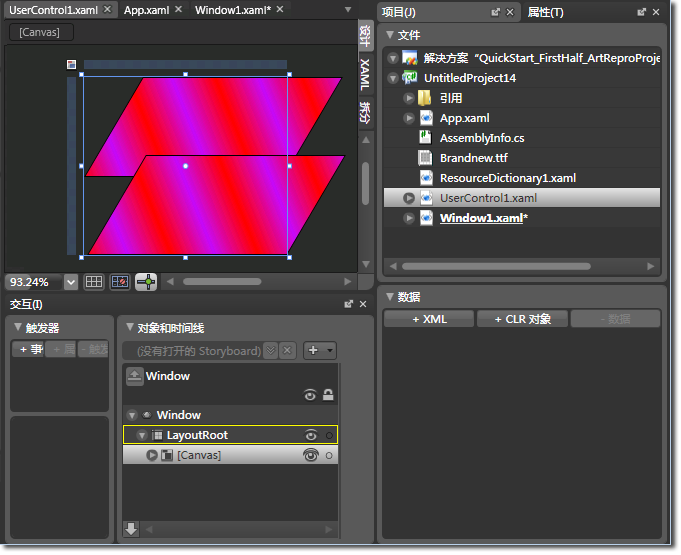Click the layout mode icon above the artboard
The image size is (681, 555).
point(72,65)
